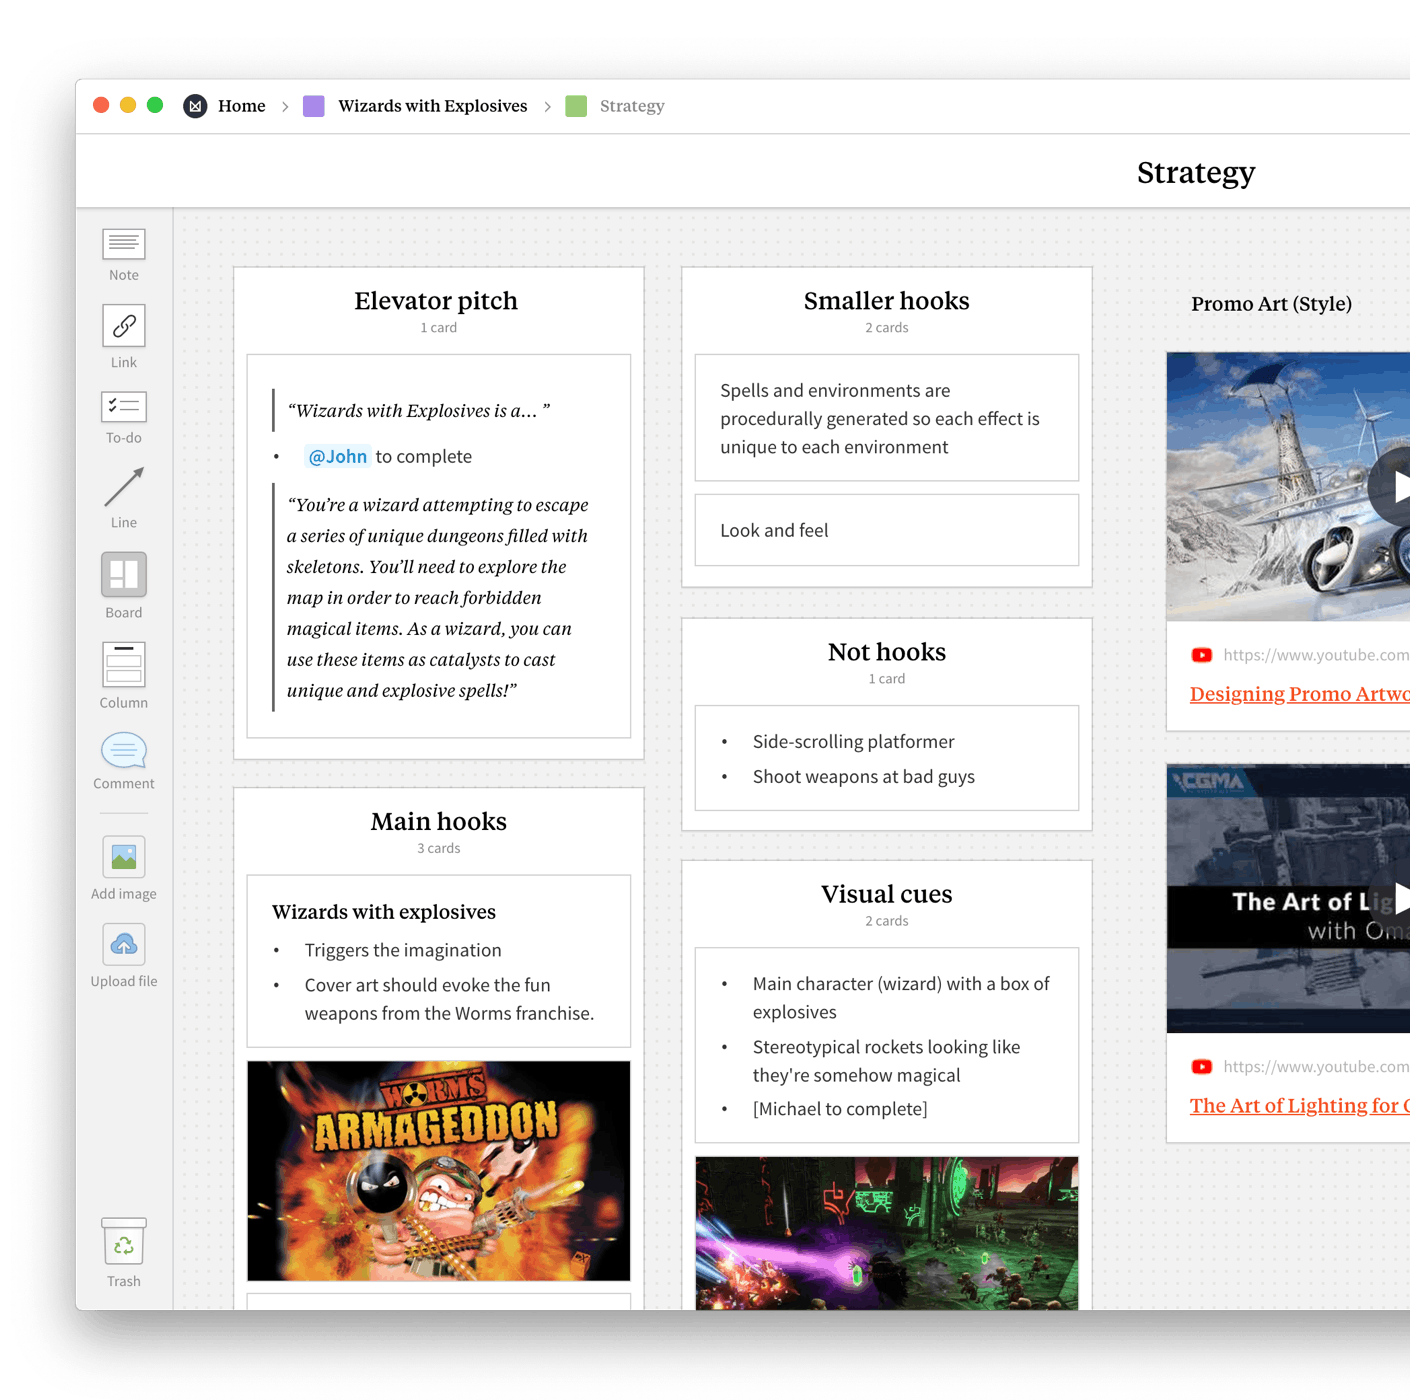The image size is (1410, 1400).
Task: Open the Designing Promo Artwork link
Action: pos(1298,693)
